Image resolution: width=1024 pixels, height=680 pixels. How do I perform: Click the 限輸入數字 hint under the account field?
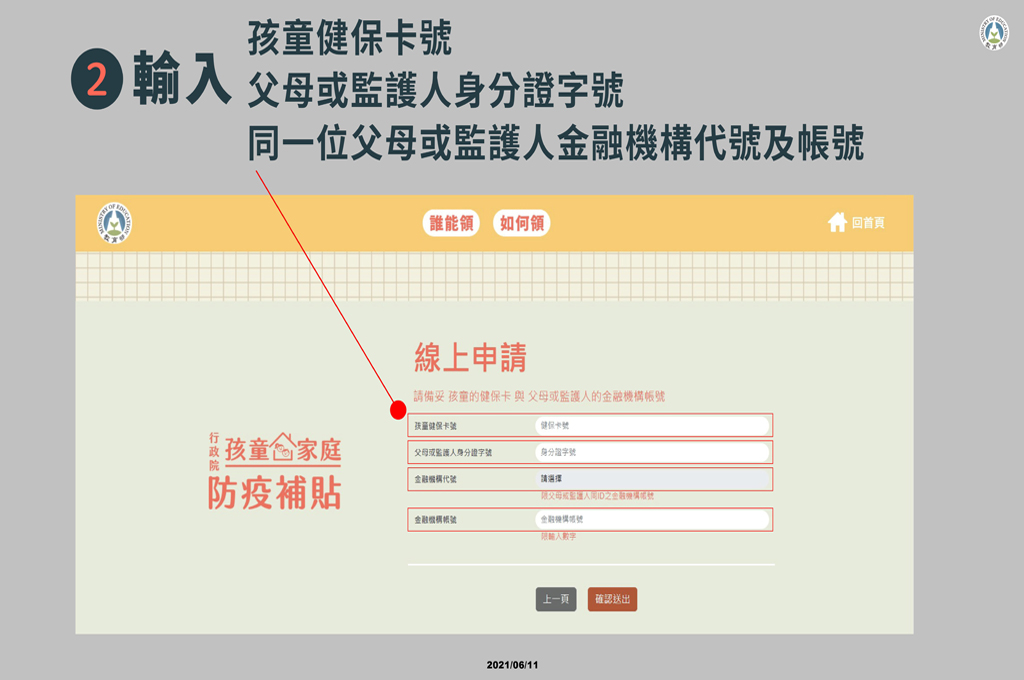tap(558, 537)
